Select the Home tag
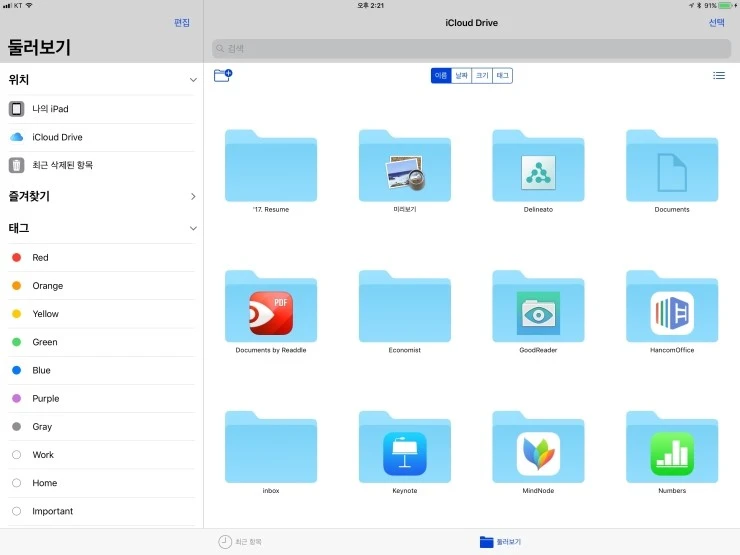Viewport: 740px width, 555px height. (101, 483)
